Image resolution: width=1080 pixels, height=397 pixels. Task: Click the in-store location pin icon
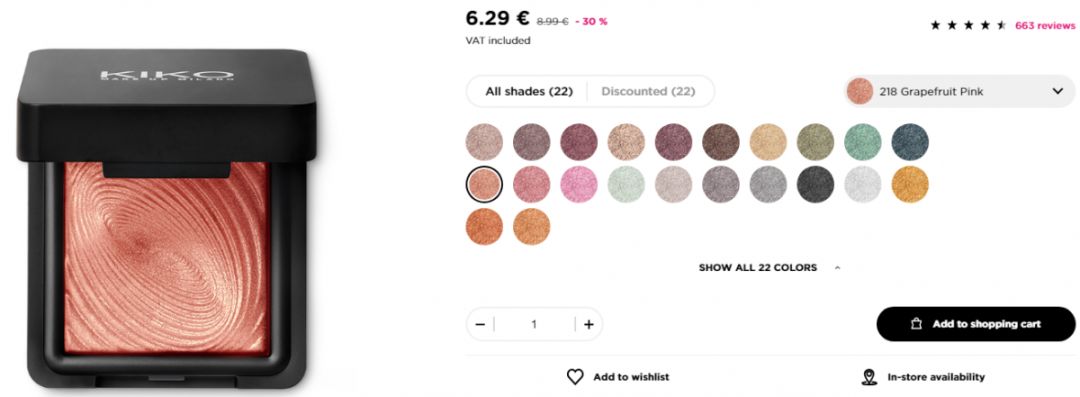coord(869,377)
